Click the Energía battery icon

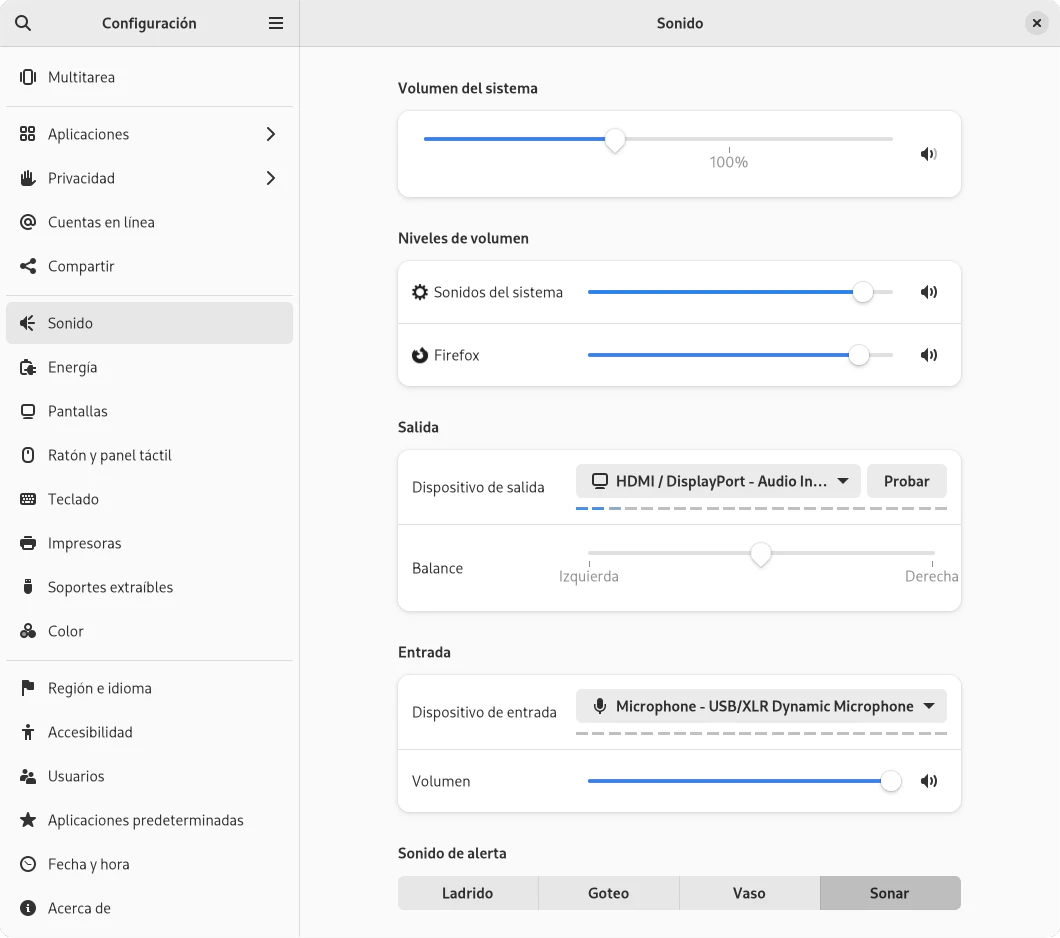28,367
